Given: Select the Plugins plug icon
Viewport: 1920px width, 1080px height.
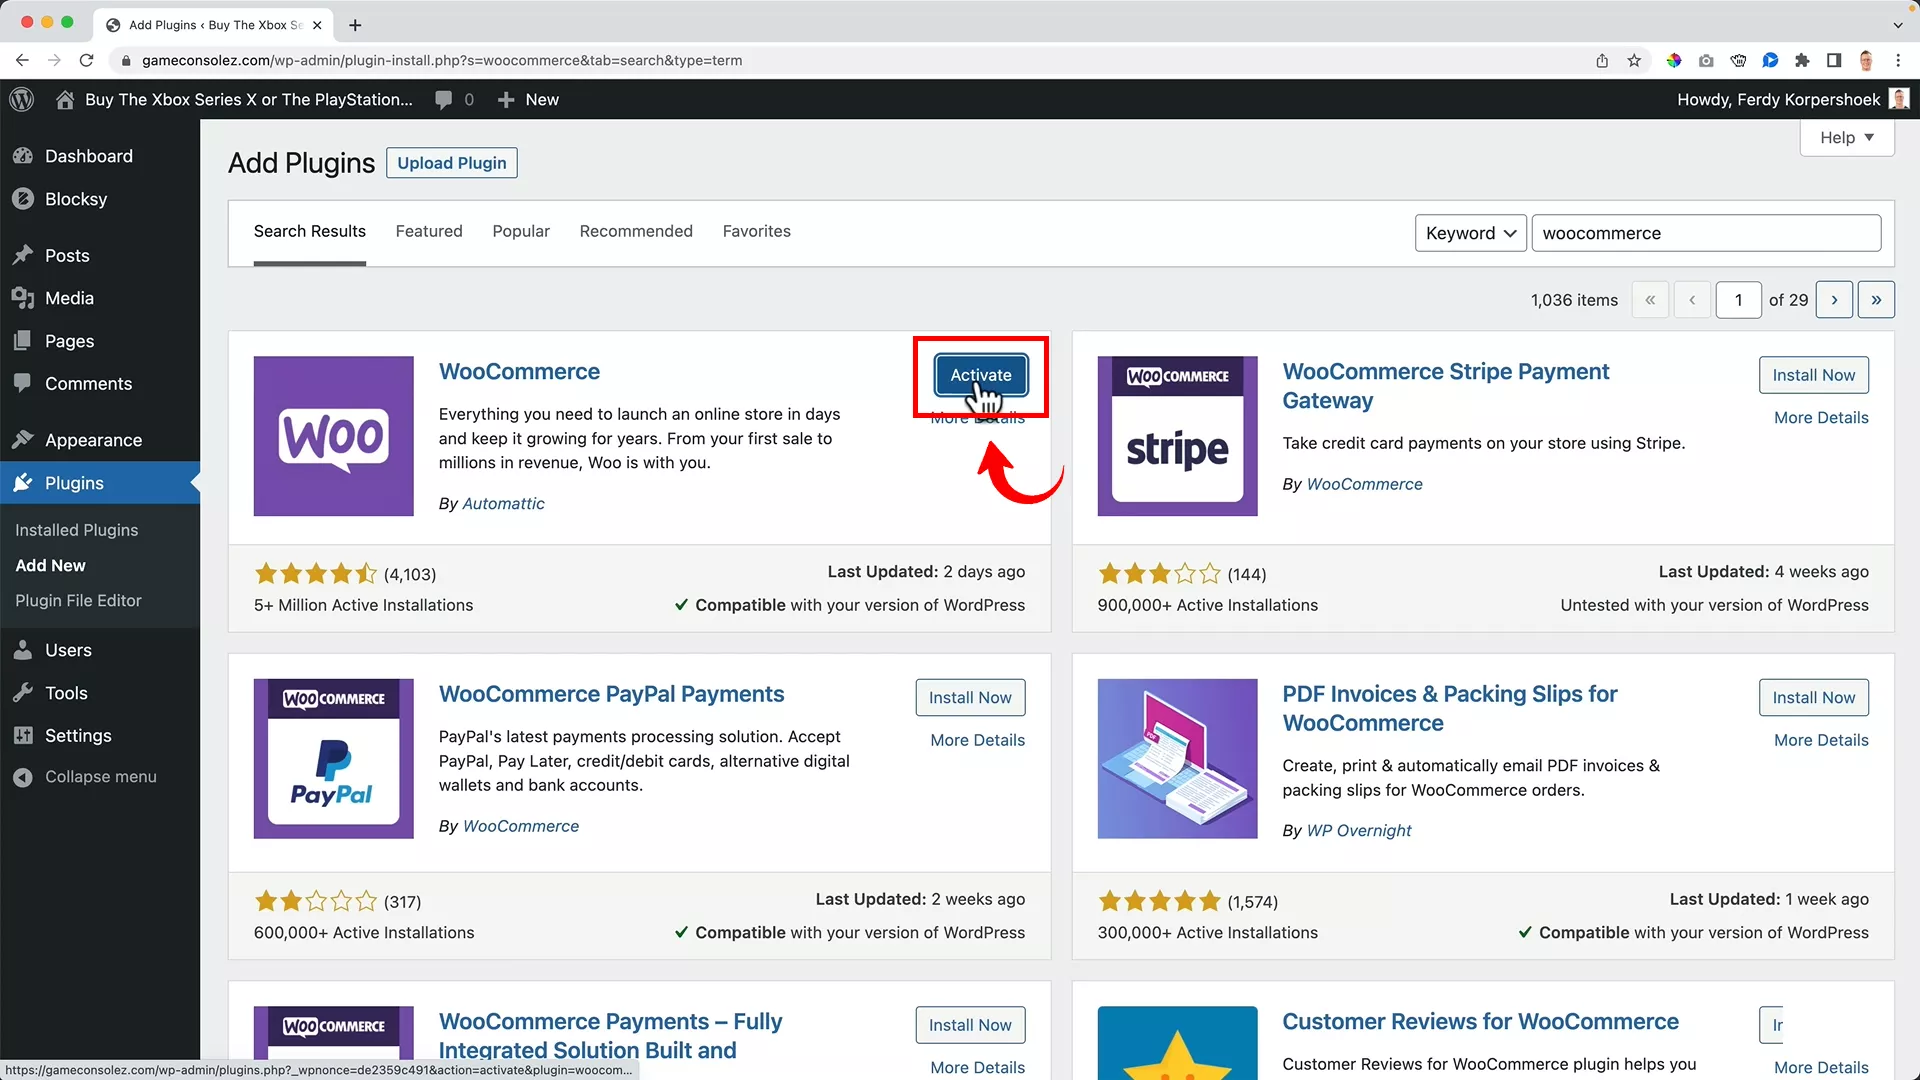Looking at the screenshot, I should tap(24, 483).
